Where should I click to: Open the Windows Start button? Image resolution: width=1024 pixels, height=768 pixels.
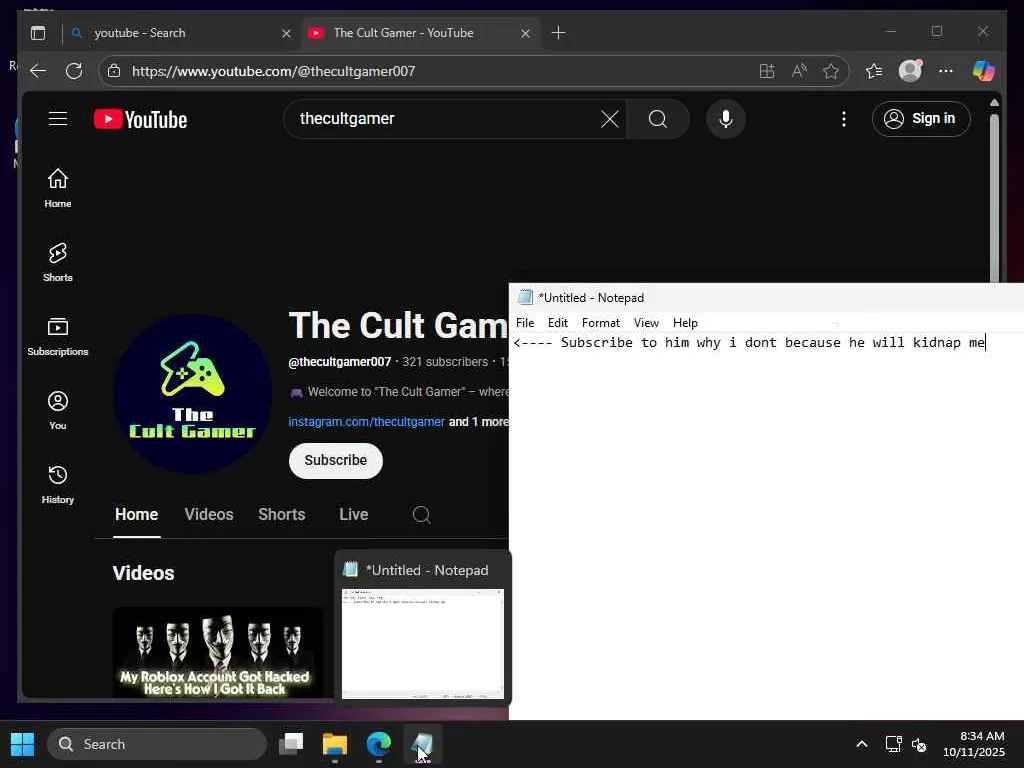(x=22, y=744)
